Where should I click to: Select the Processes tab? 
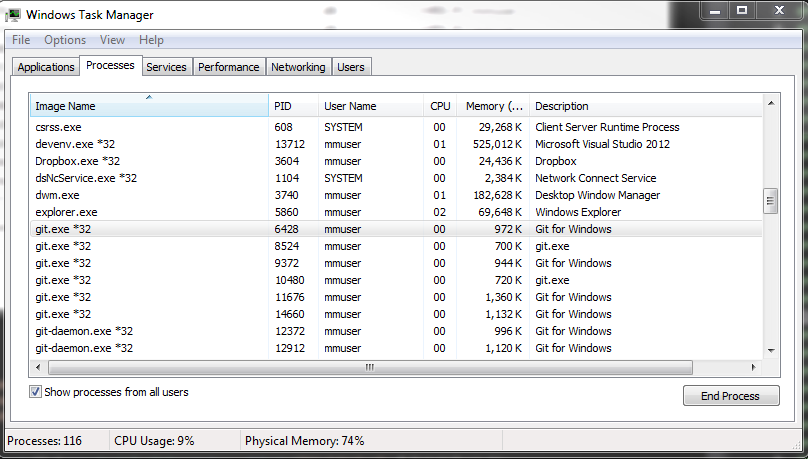pos(110,65)
